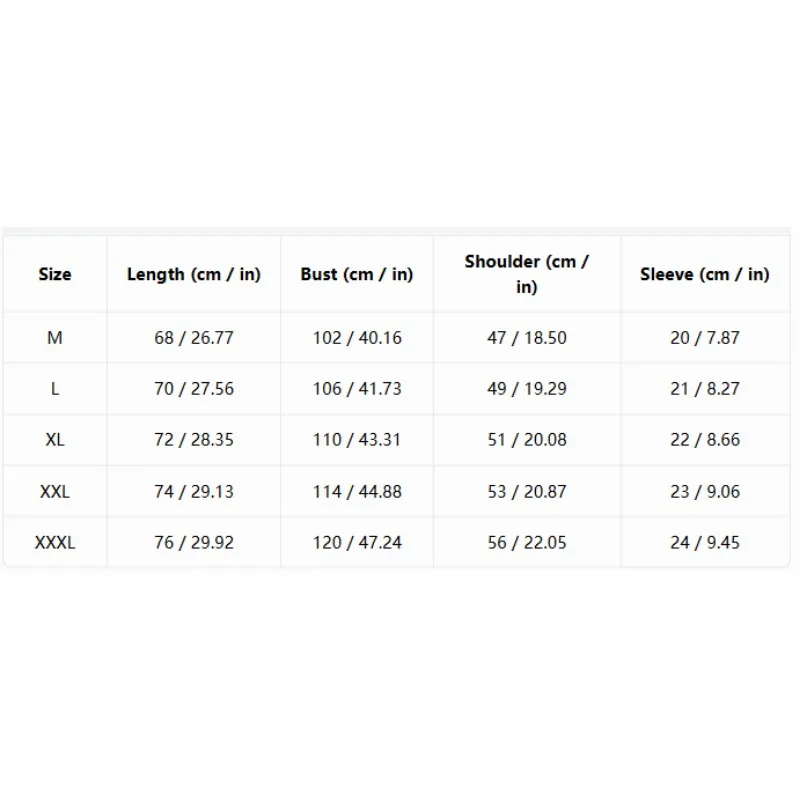Image resolution: width=800 pixels, height=800 pixels.
Task: Select the 74 / 29.13 length cell
Action: (194, 491)
